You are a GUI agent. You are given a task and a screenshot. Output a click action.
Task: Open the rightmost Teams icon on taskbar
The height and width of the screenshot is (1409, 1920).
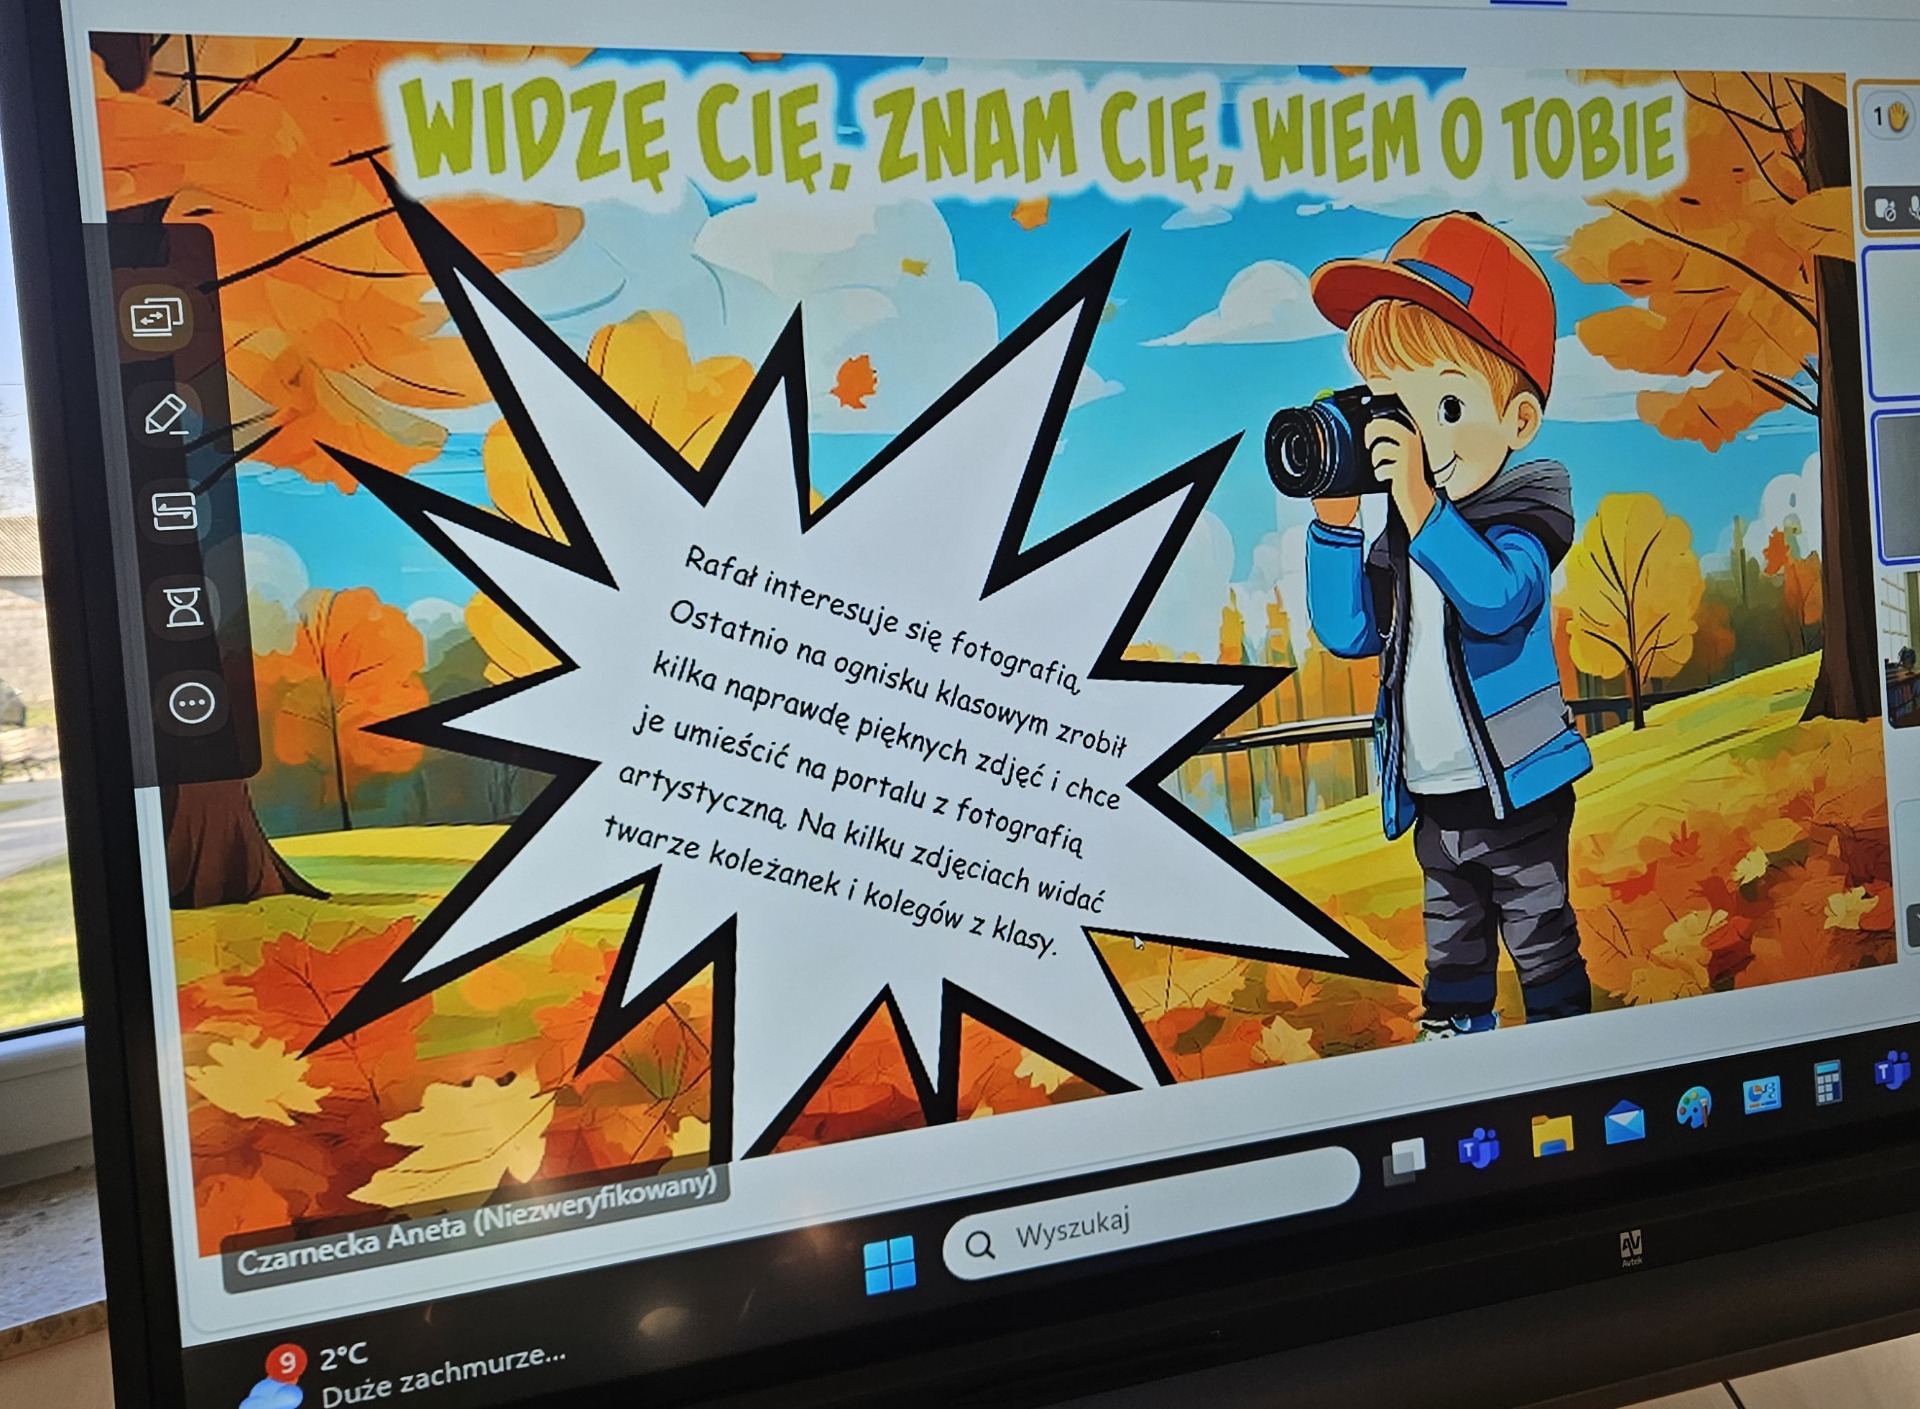coord(1892,1071)
